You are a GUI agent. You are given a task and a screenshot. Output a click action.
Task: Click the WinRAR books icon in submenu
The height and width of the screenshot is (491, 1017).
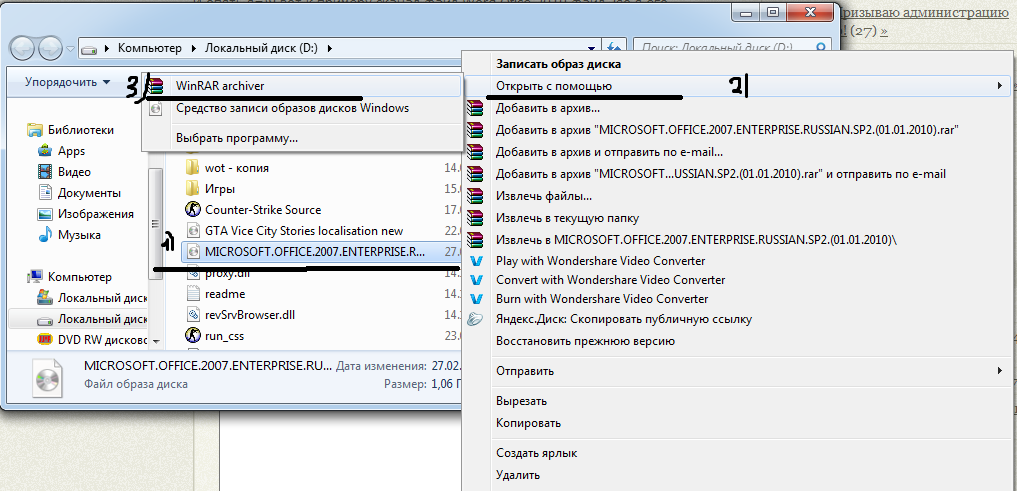click(x=155, y=86)
